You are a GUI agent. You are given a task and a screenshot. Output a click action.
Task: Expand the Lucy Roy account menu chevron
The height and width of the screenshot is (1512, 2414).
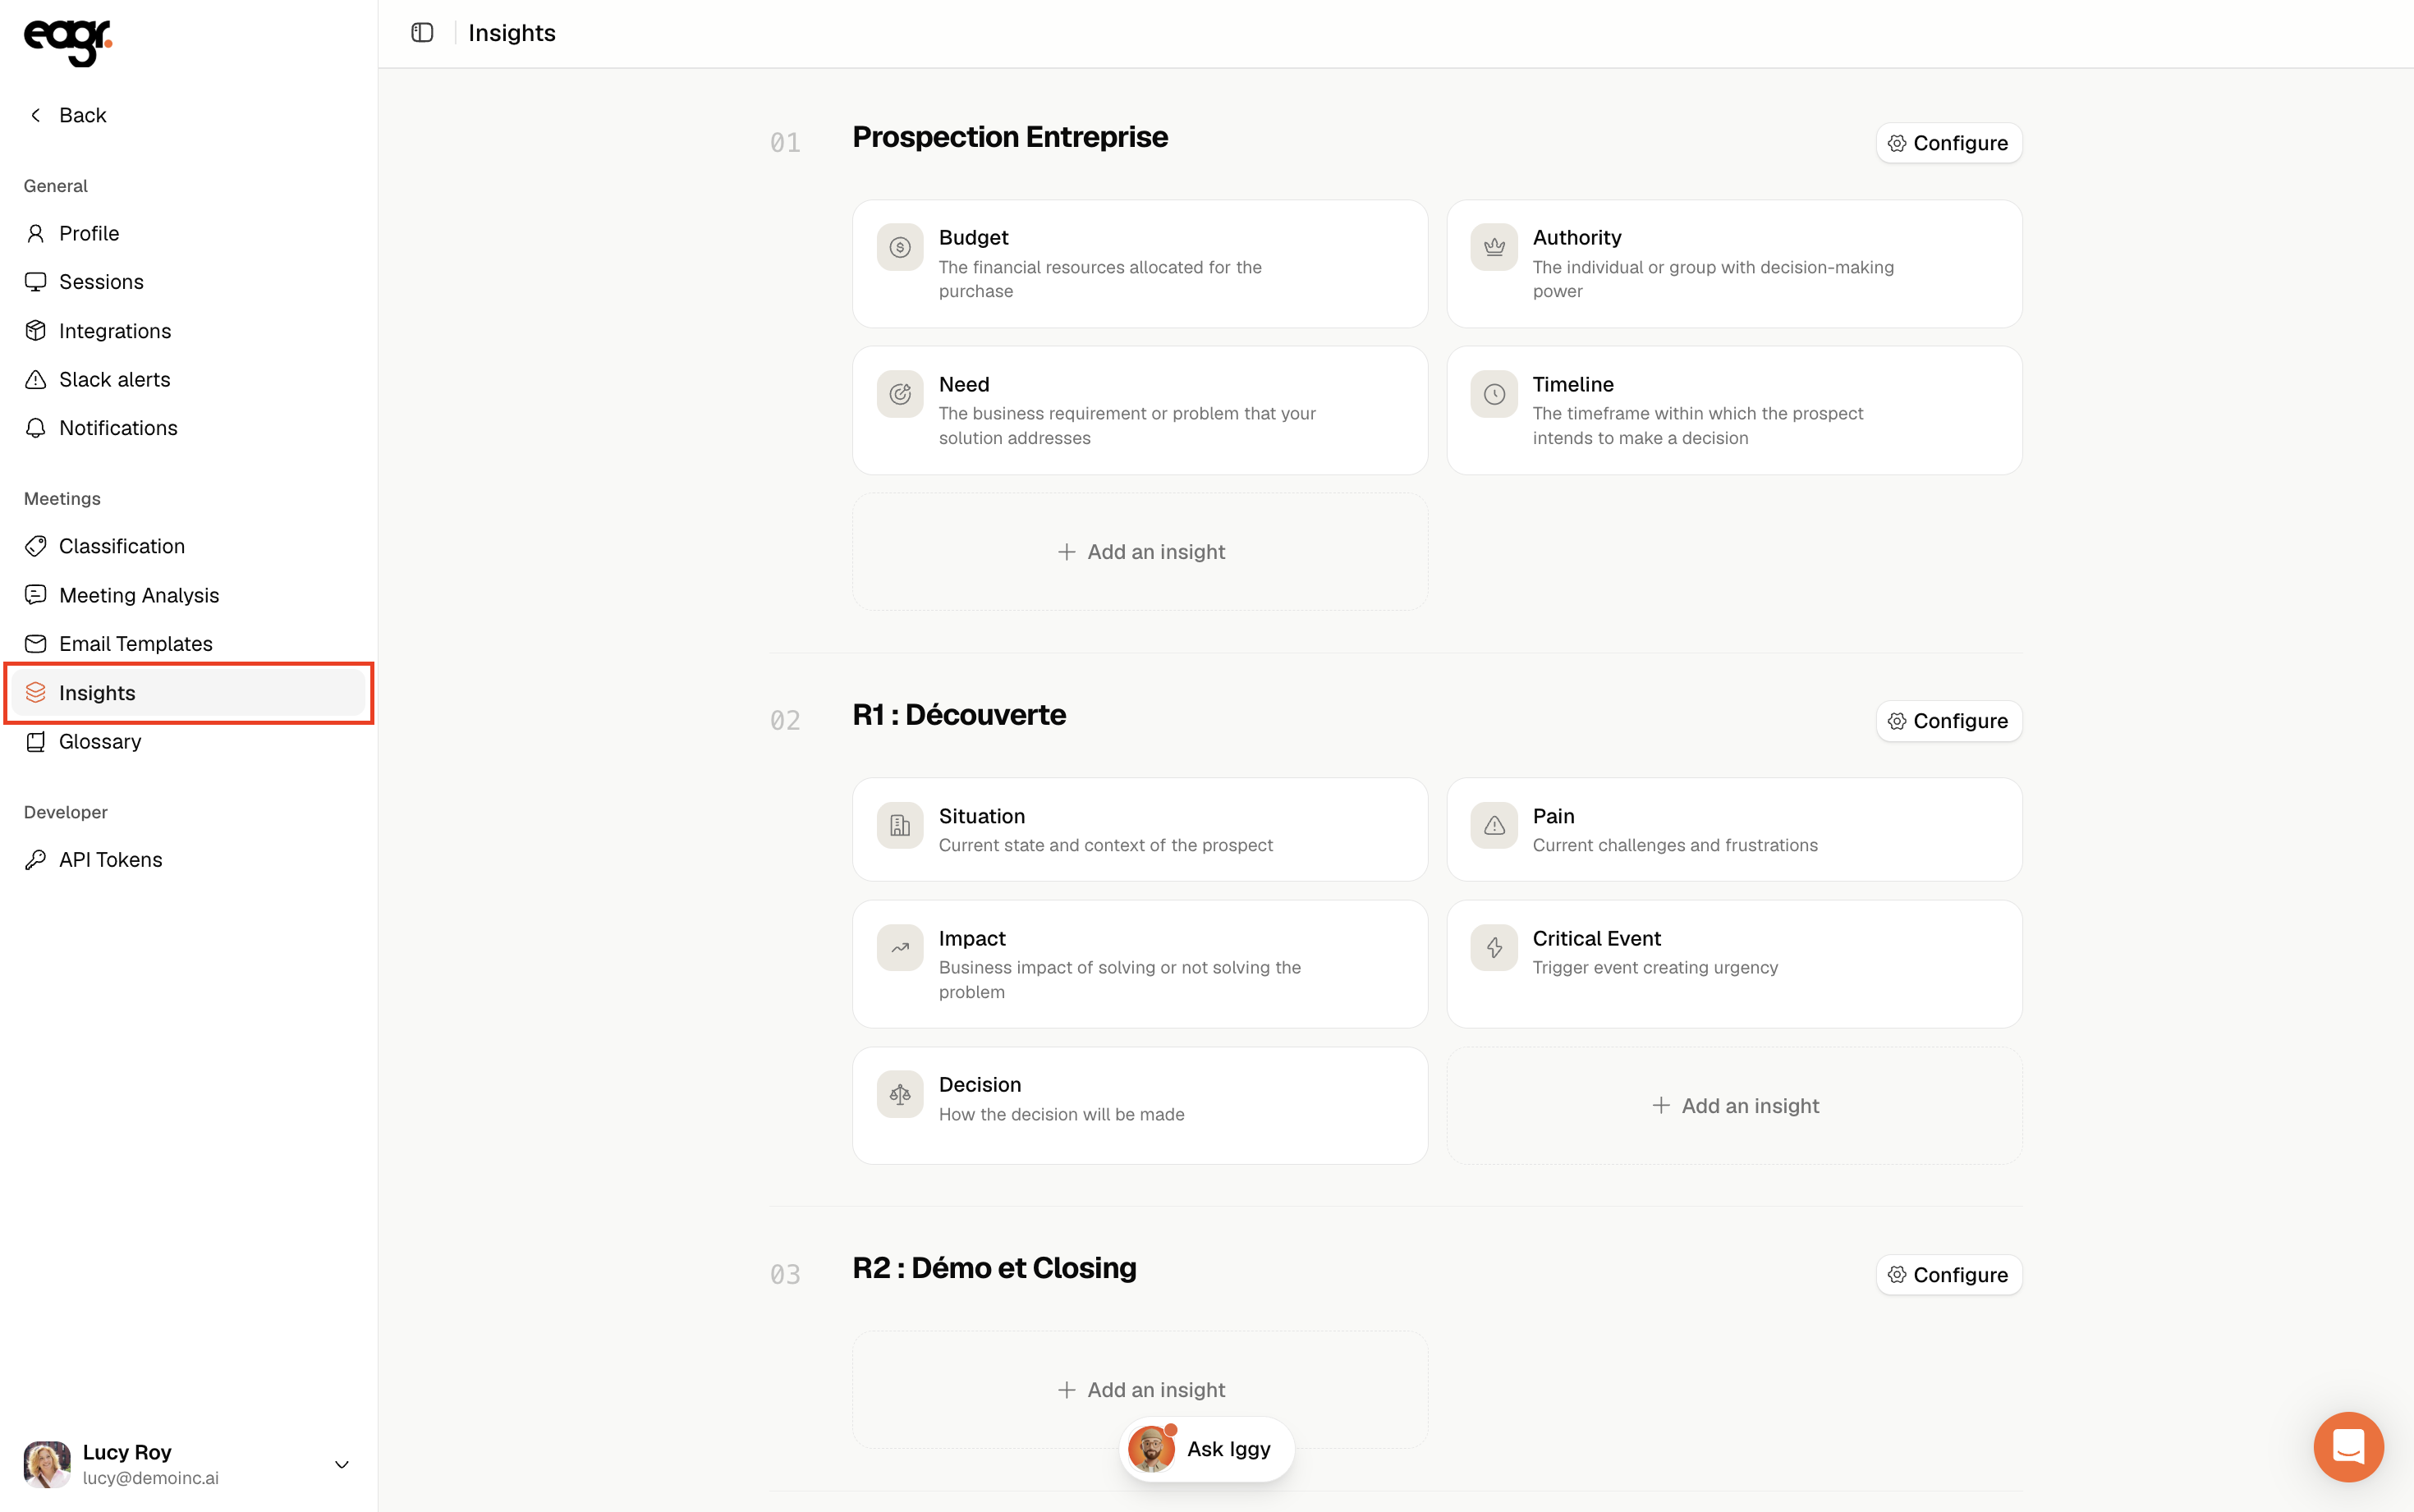coord(341,1464)
